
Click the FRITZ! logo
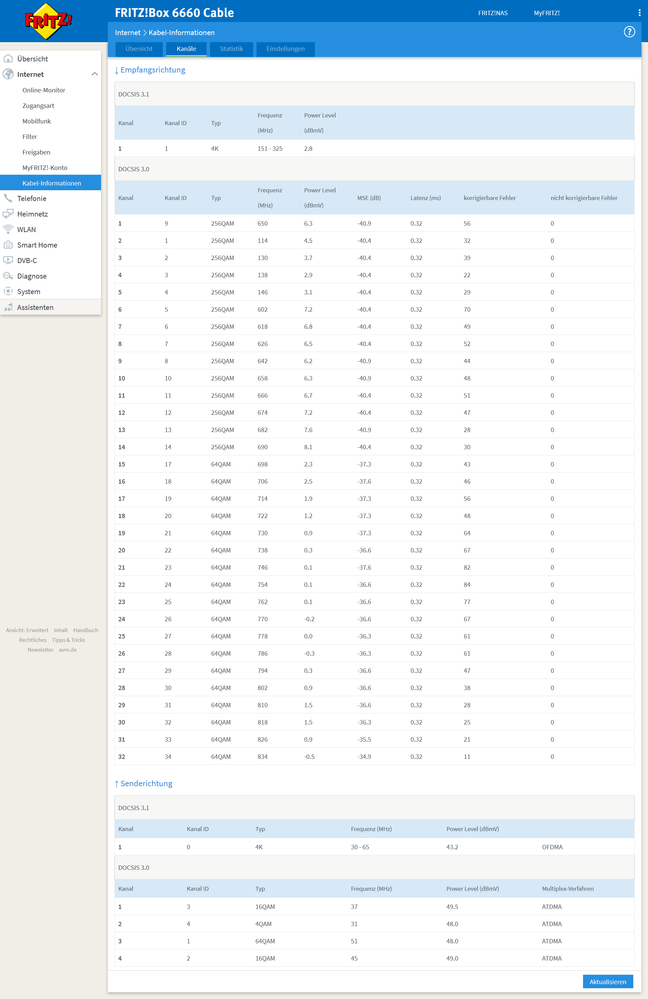pos(48,20)
